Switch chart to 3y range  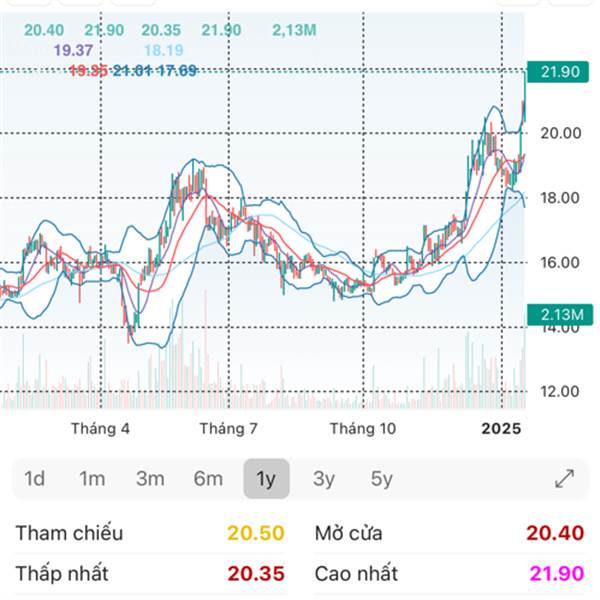pos(324,479)
